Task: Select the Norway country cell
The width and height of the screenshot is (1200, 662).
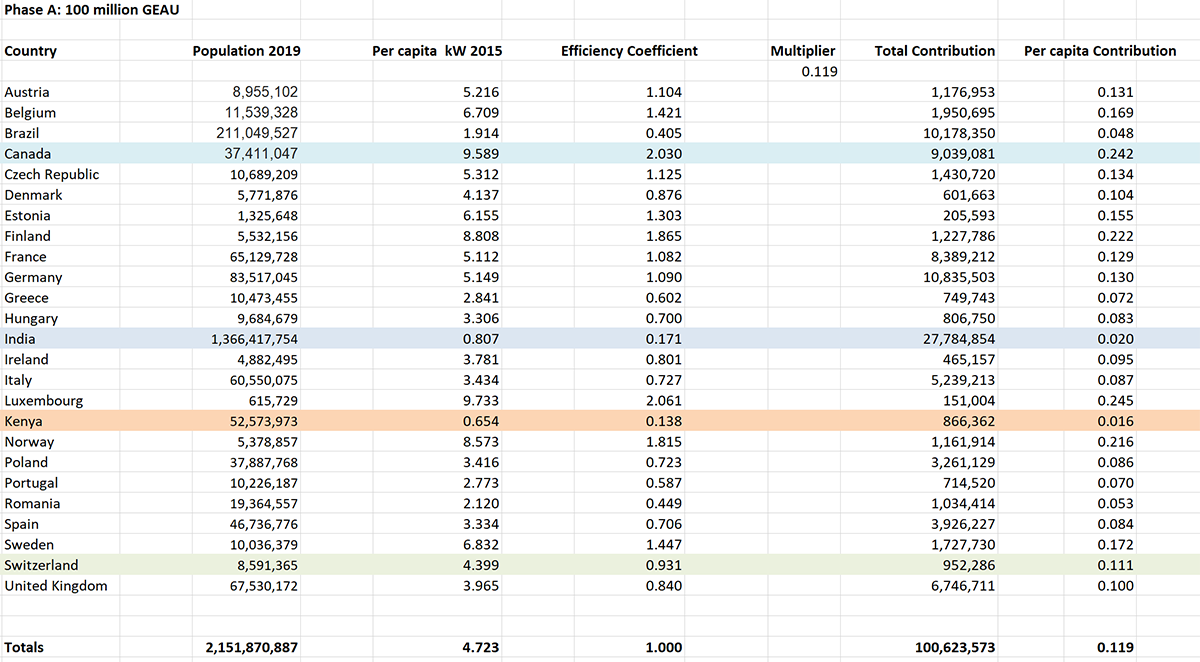Action: (29, 442)
